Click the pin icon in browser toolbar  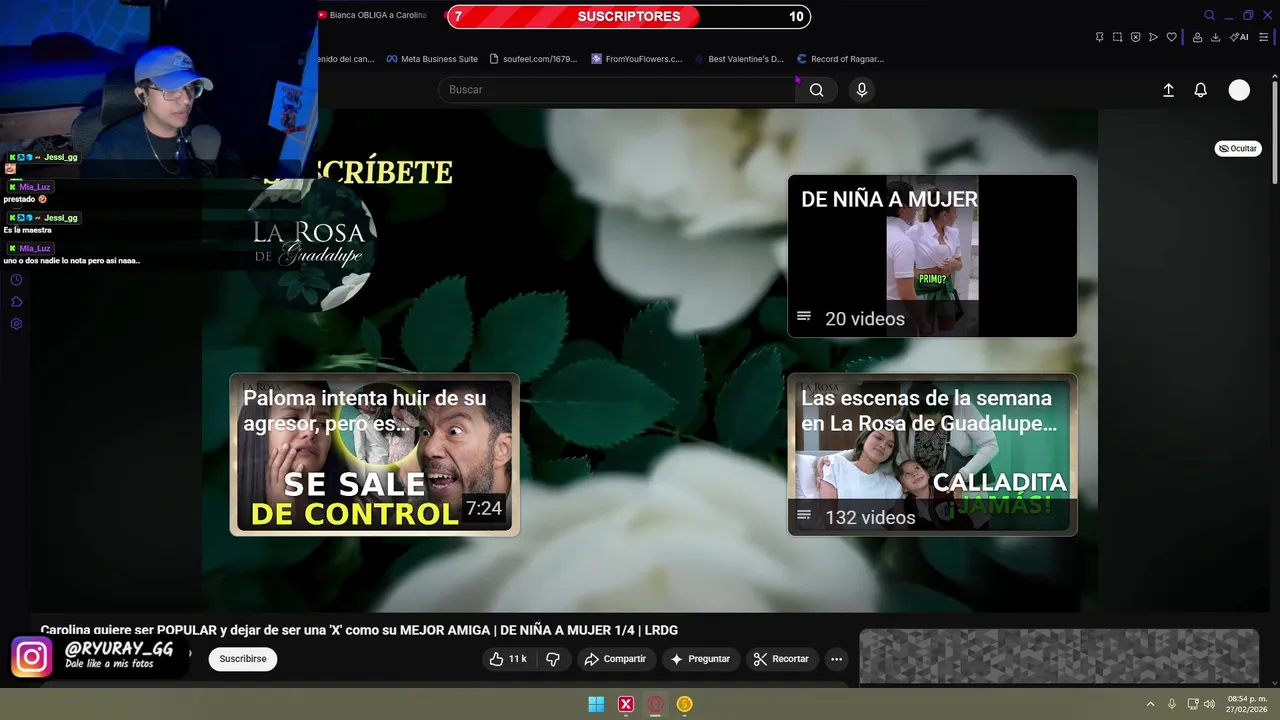coord(1099,37)
